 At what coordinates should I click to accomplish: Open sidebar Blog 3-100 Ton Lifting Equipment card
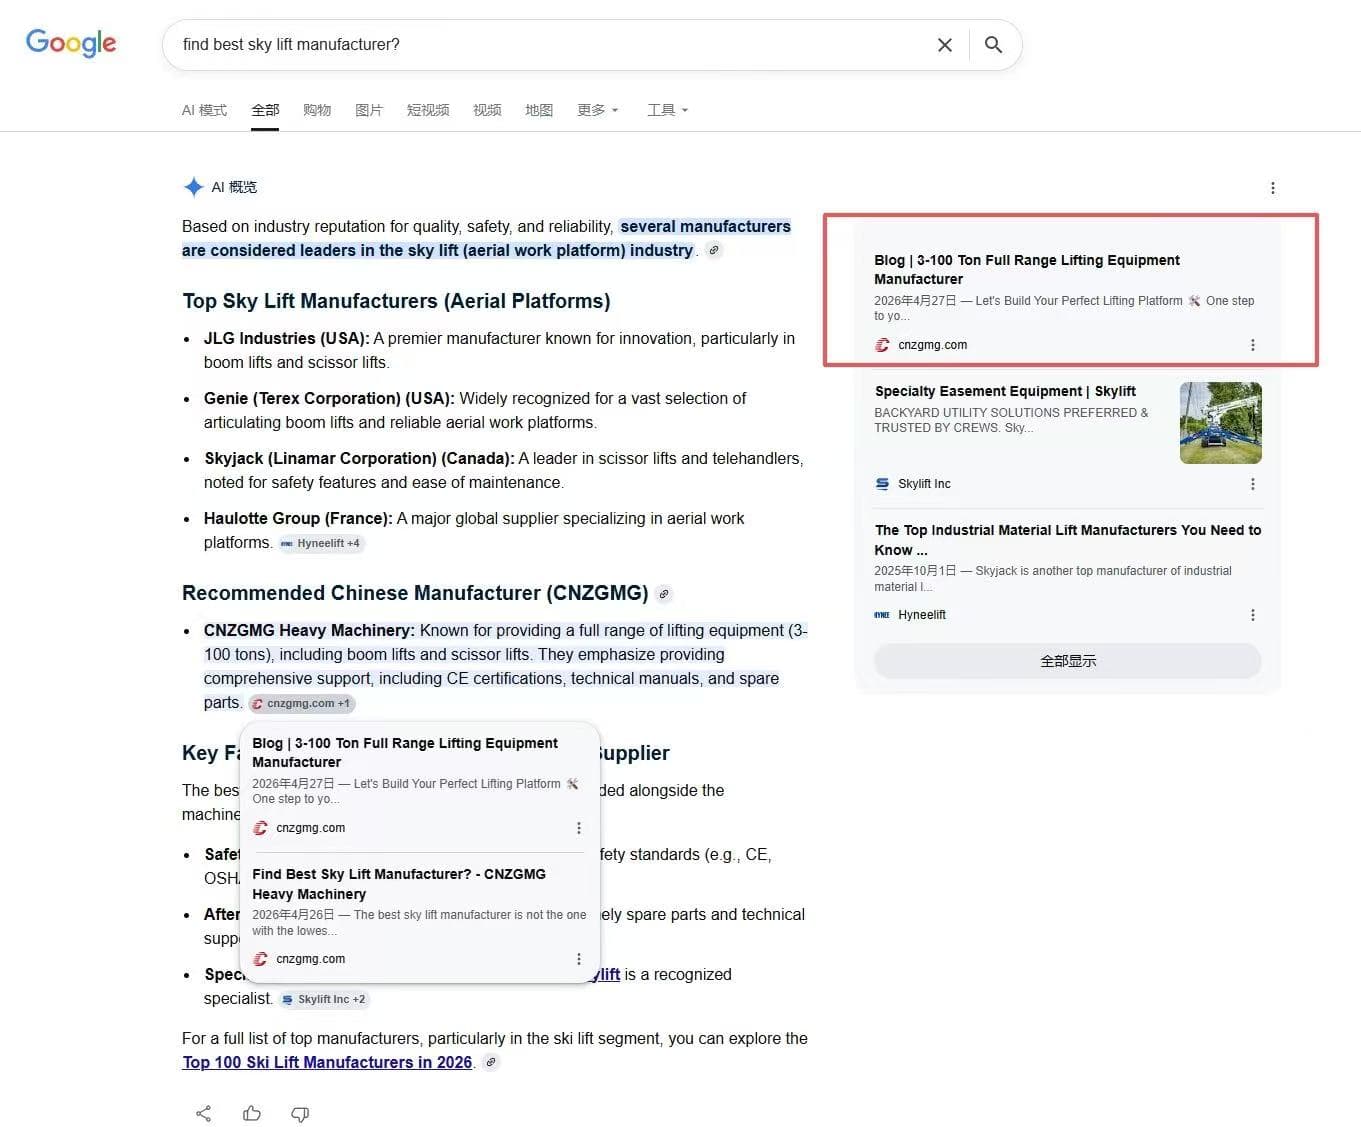(1027, 270)
